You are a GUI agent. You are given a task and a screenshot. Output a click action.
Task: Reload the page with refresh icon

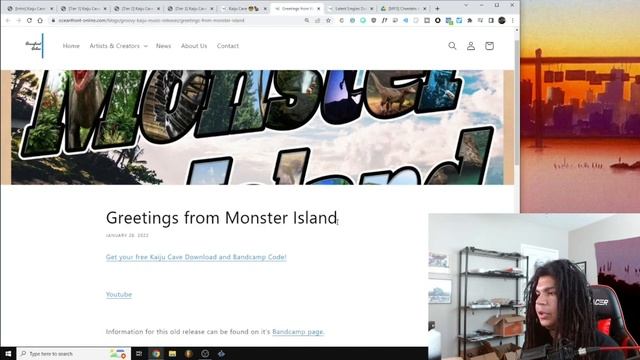[x=29, y=20]
